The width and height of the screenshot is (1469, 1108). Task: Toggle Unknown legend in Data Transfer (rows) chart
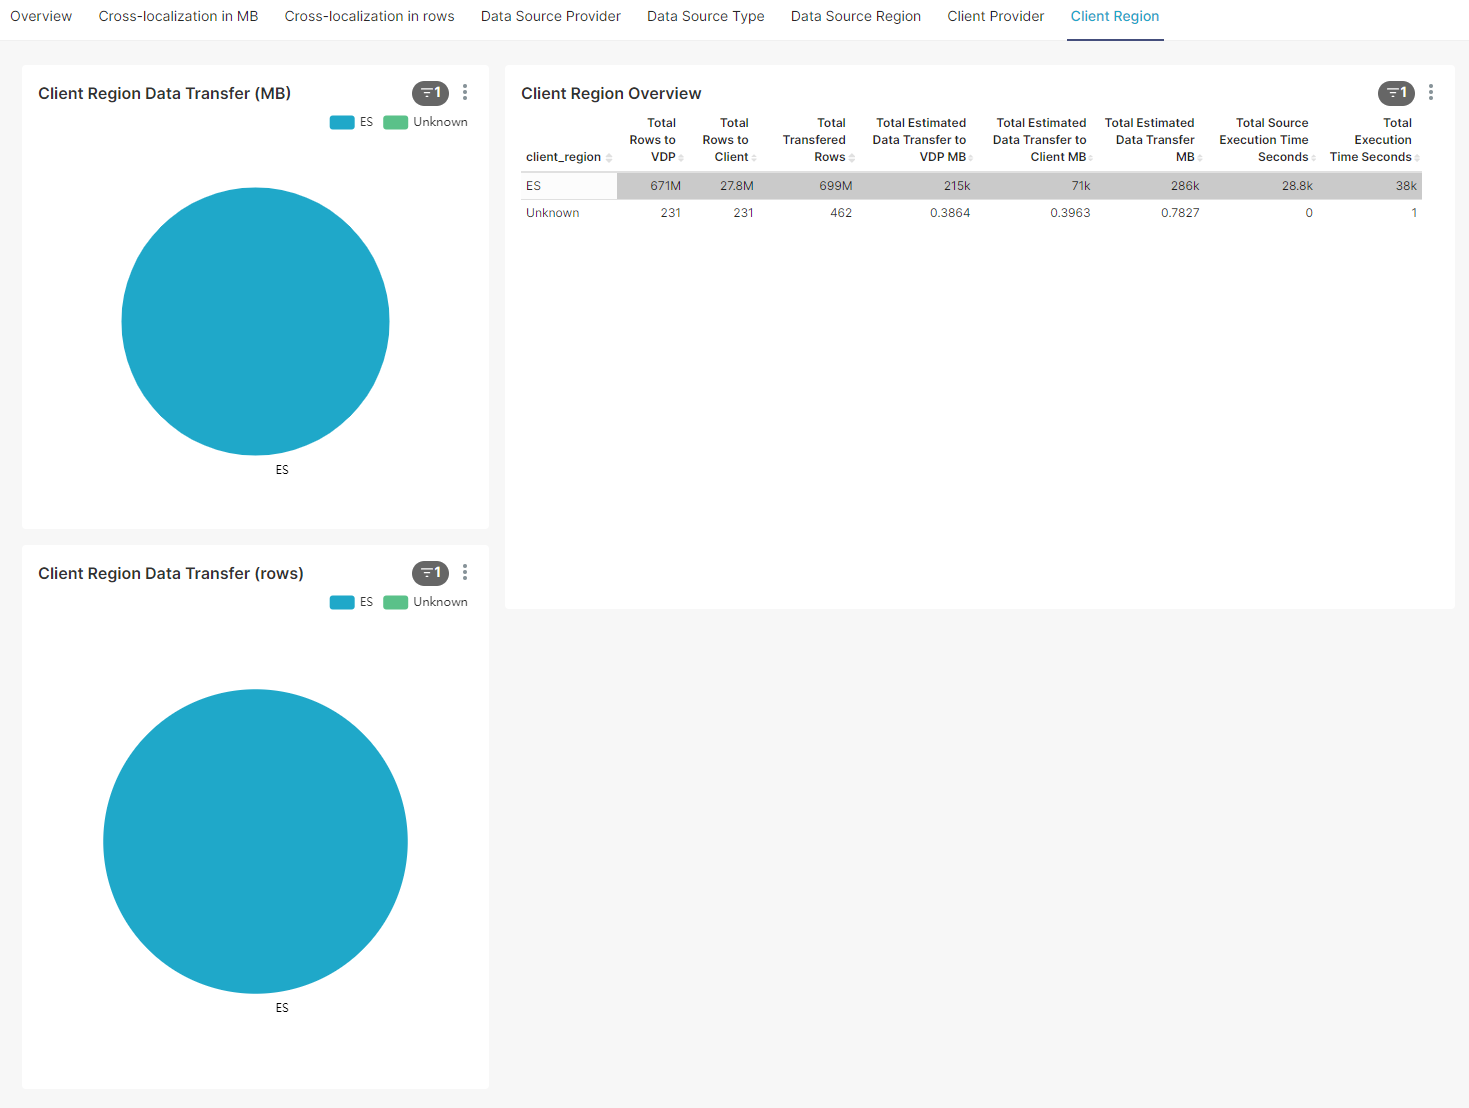tap(425, 602)
